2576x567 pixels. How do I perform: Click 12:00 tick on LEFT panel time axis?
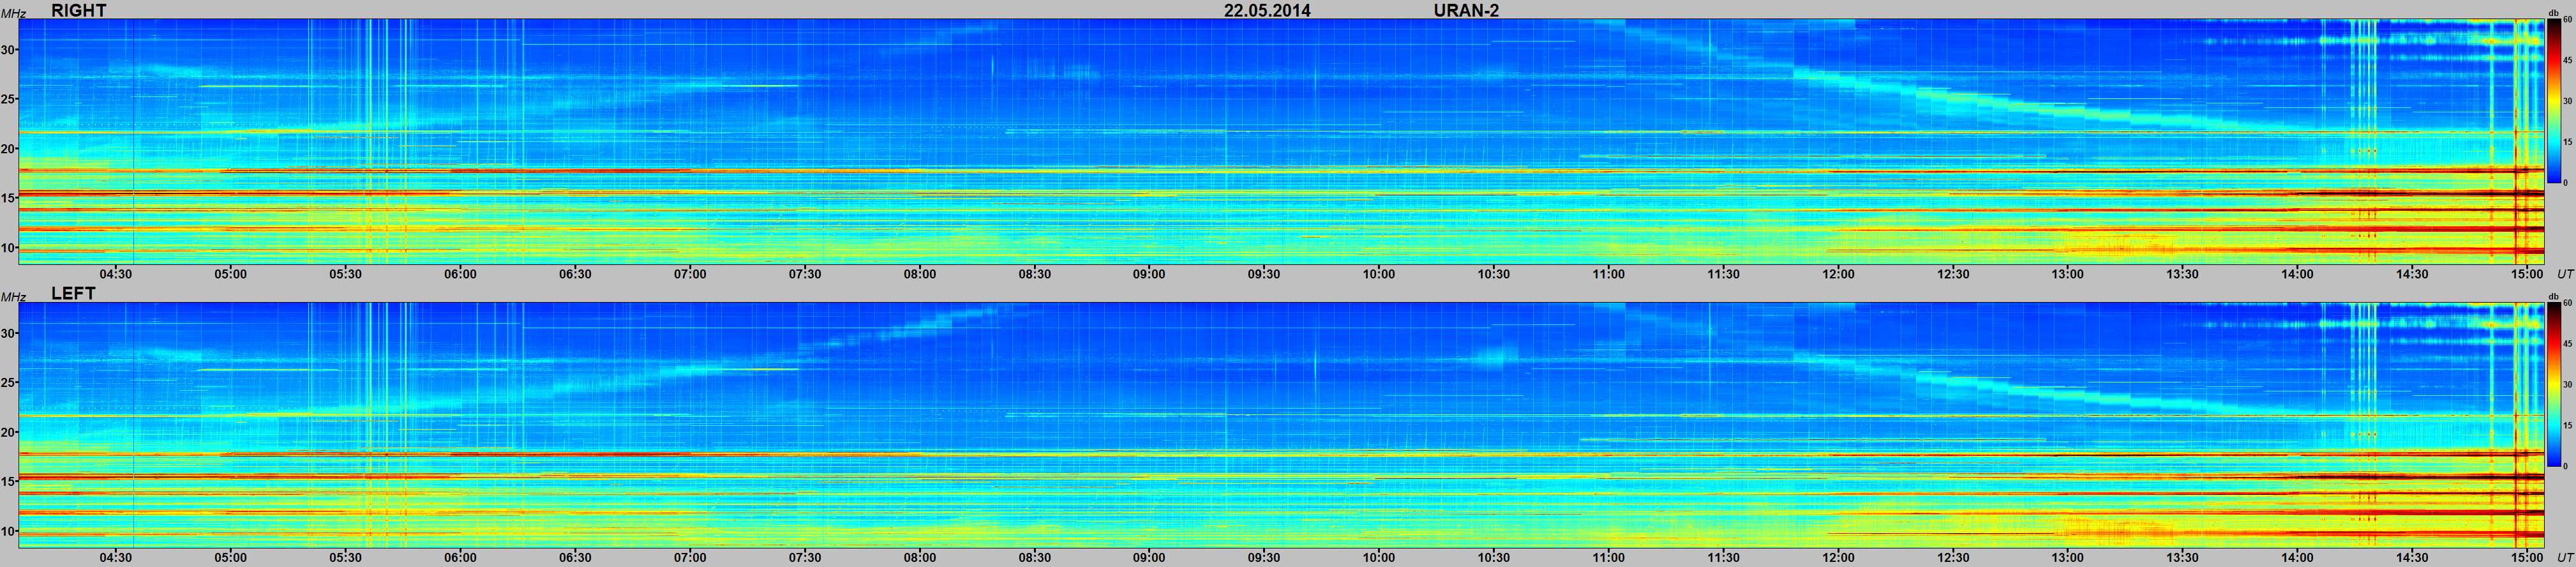[x=1838, y=558]
